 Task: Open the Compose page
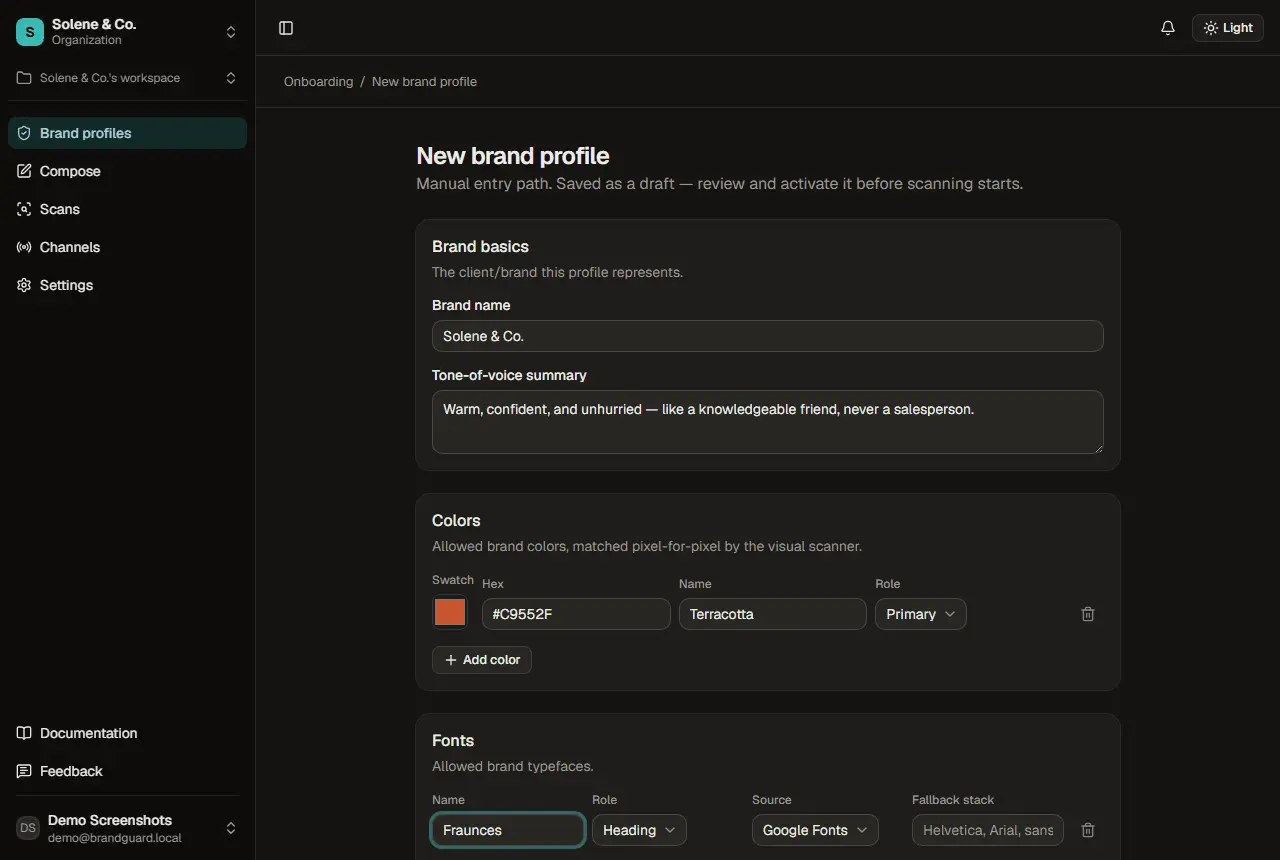[x=127, y=171]
